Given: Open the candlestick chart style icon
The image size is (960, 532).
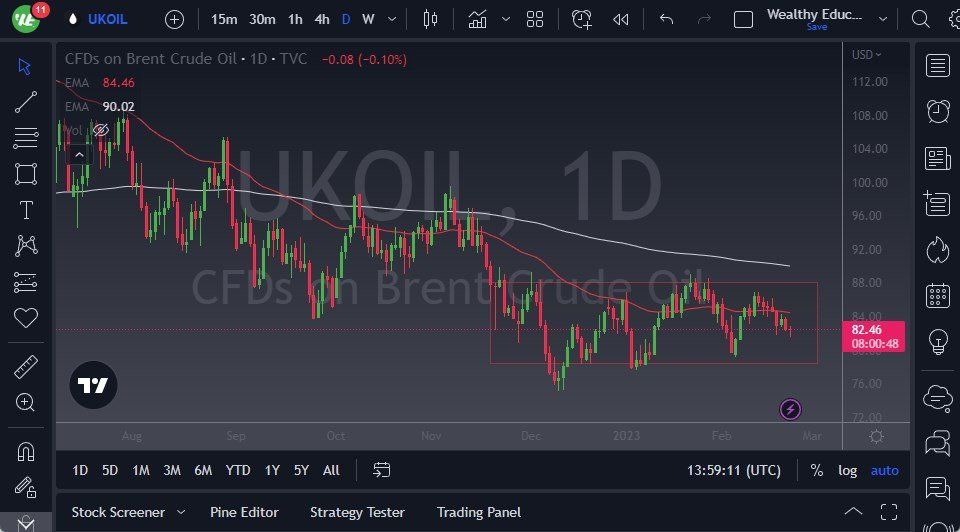Looking at the screenshot, I should pos(431,19).
